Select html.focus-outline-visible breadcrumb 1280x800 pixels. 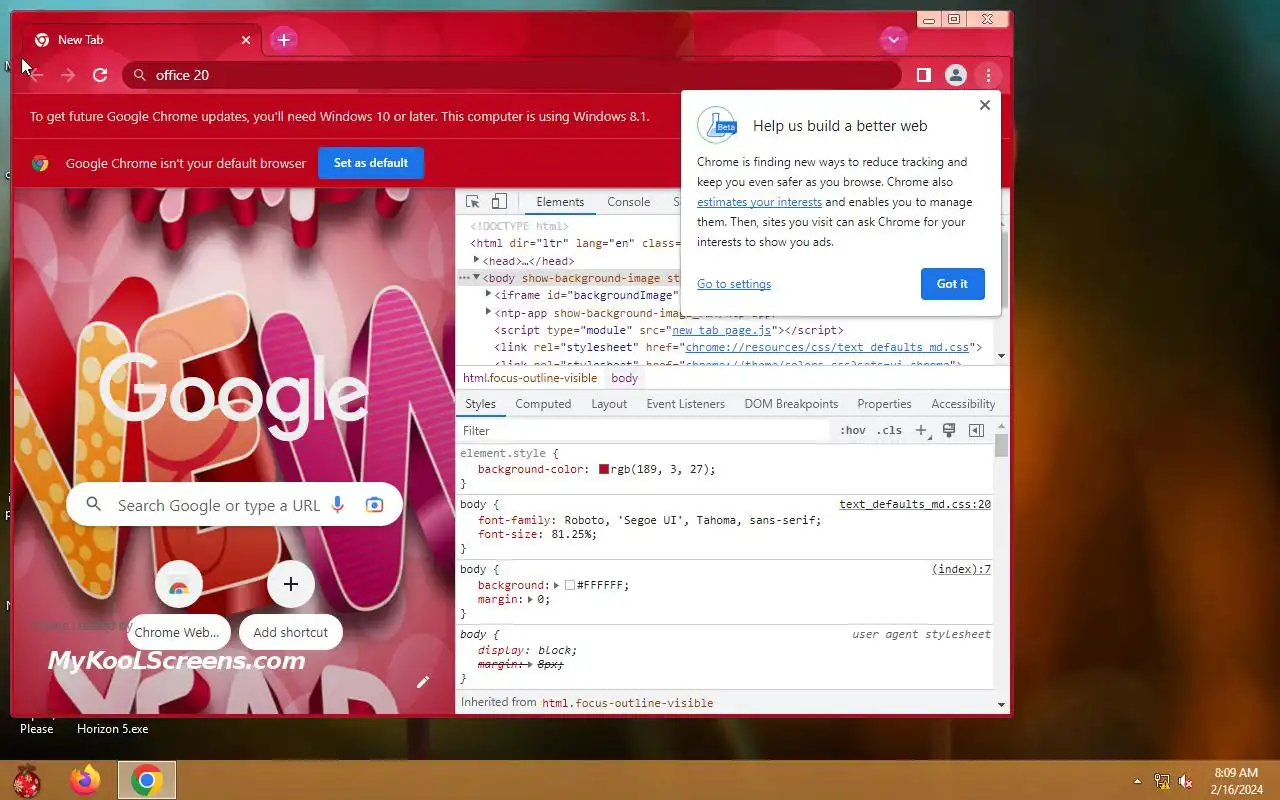click(530, 378)
